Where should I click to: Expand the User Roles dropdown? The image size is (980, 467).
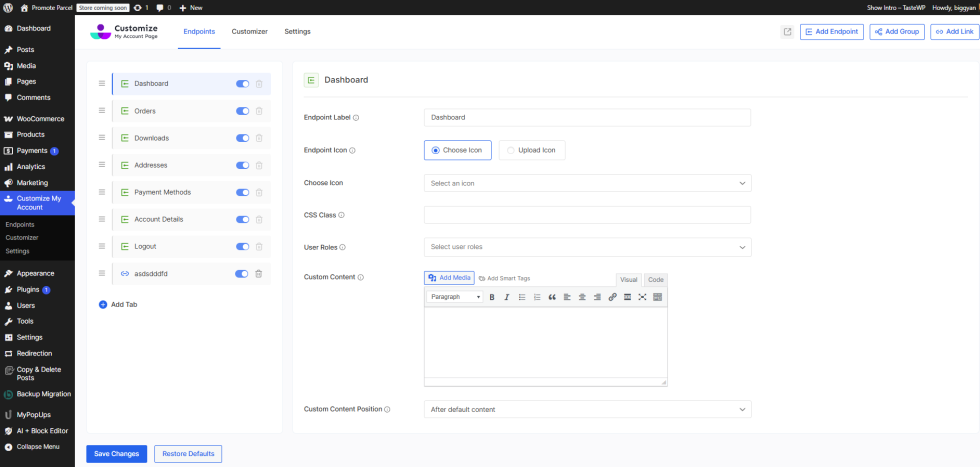(x=587, y=247)
